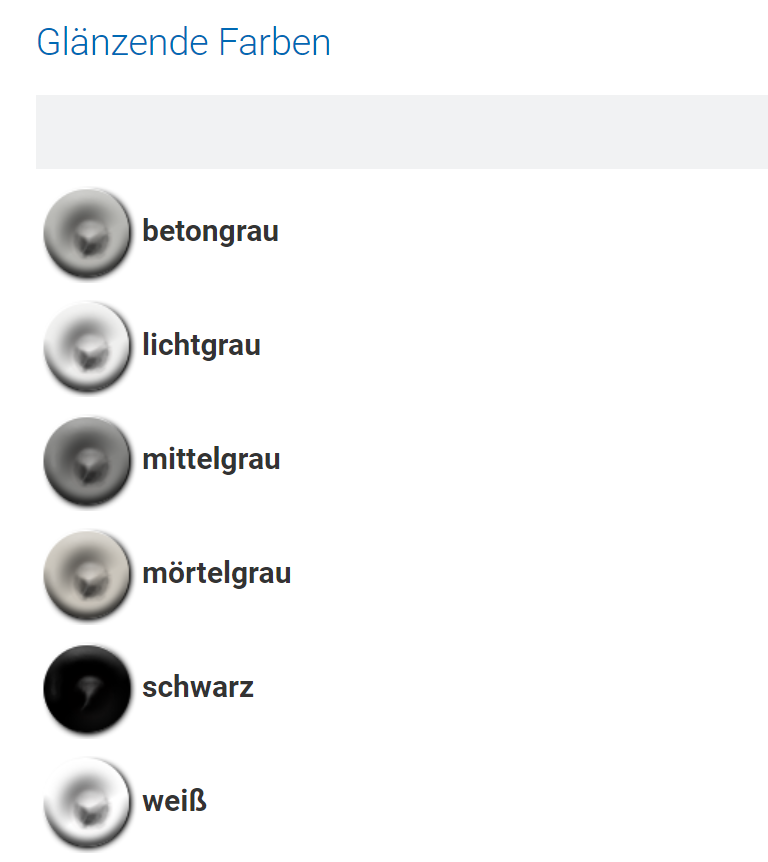
Task: Click the center of the mittelgrau cap
Action: click(87, 461)
